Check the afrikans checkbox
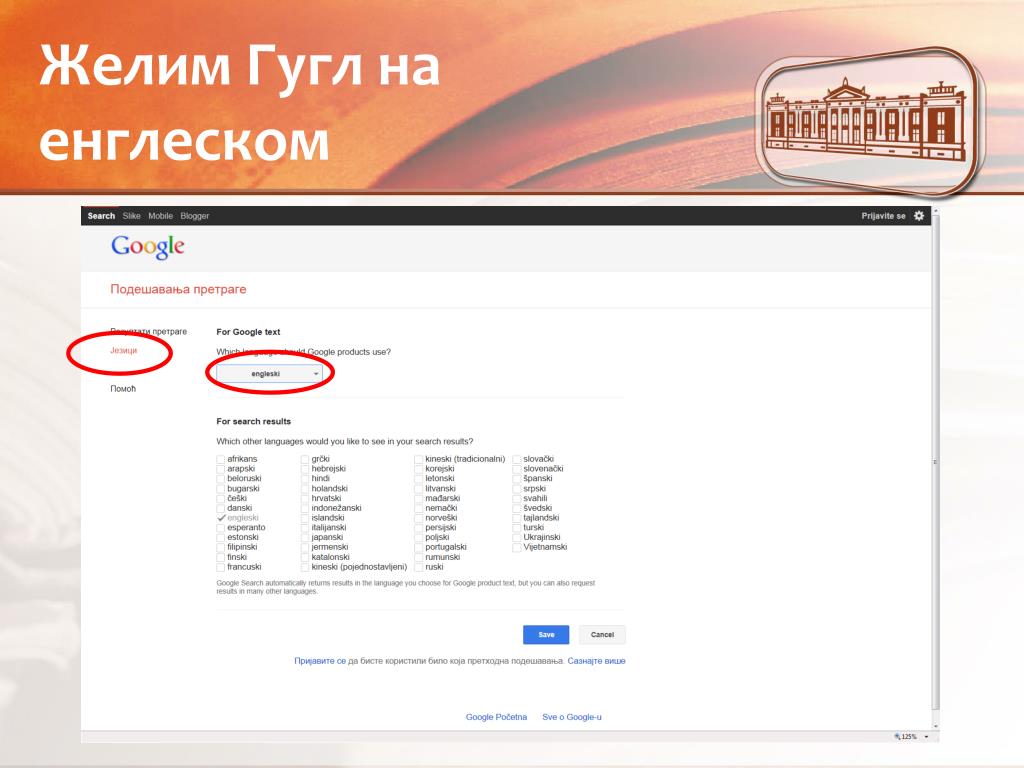Viewport: 1024px width, 768px height. point(221,459)
